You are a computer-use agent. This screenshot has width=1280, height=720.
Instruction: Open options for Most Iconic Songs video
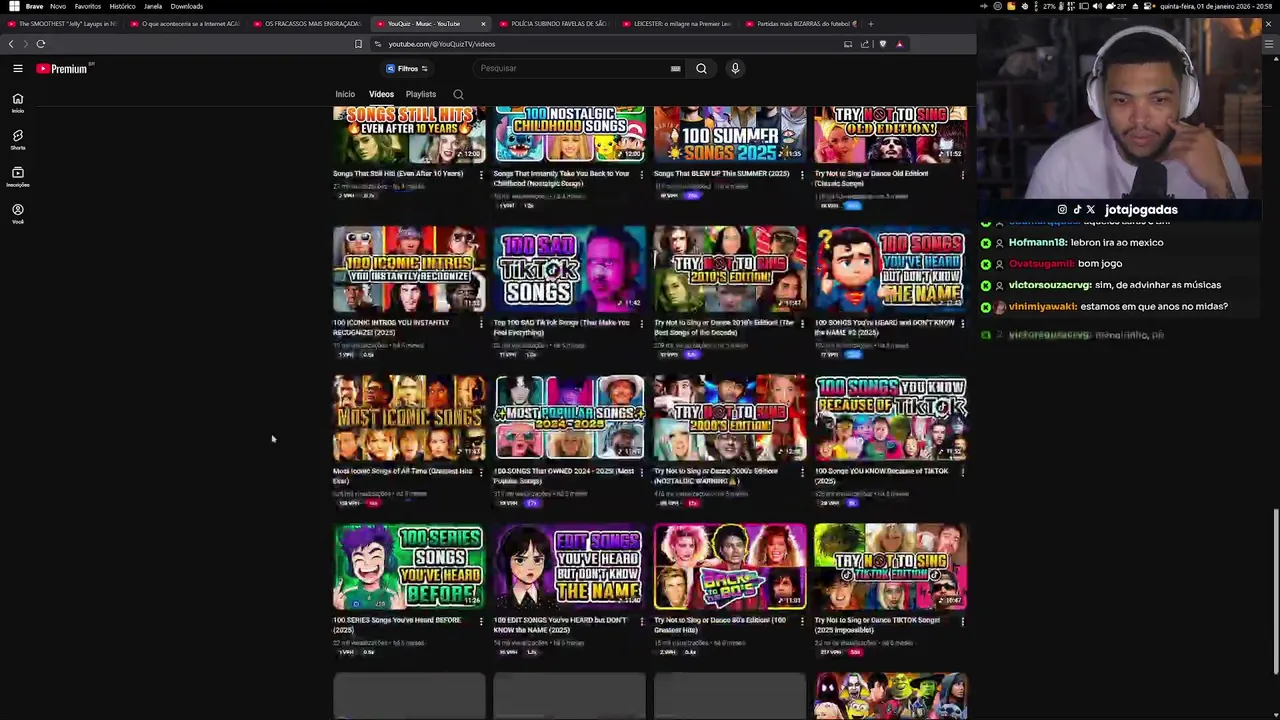pyautogui.click(x=481, y=472)
